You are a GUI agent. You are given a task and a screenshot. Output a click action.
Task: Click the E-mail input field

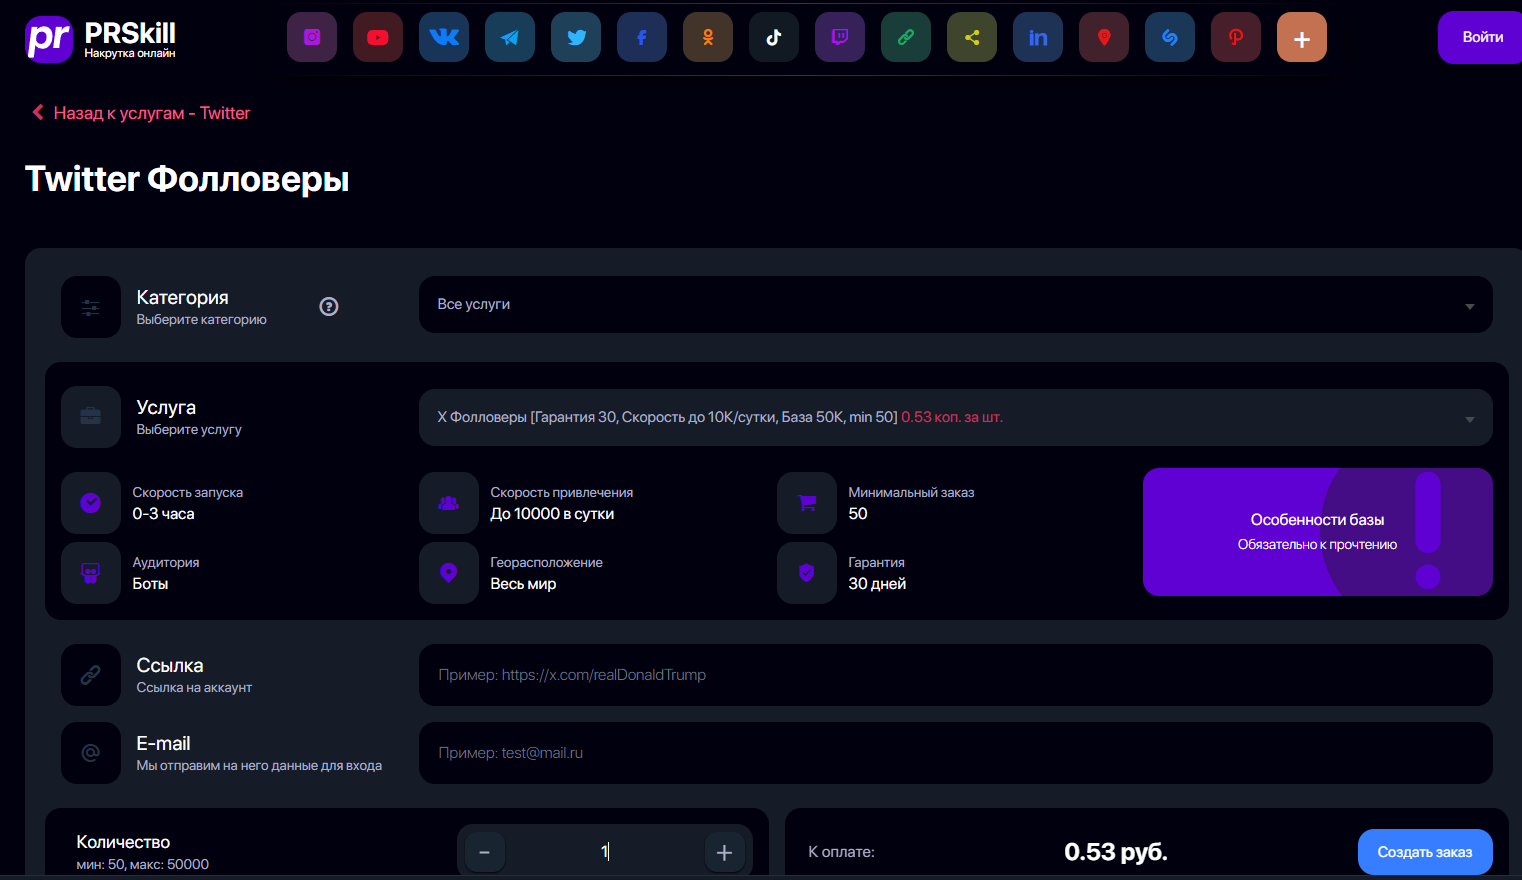tap(956, 753)
